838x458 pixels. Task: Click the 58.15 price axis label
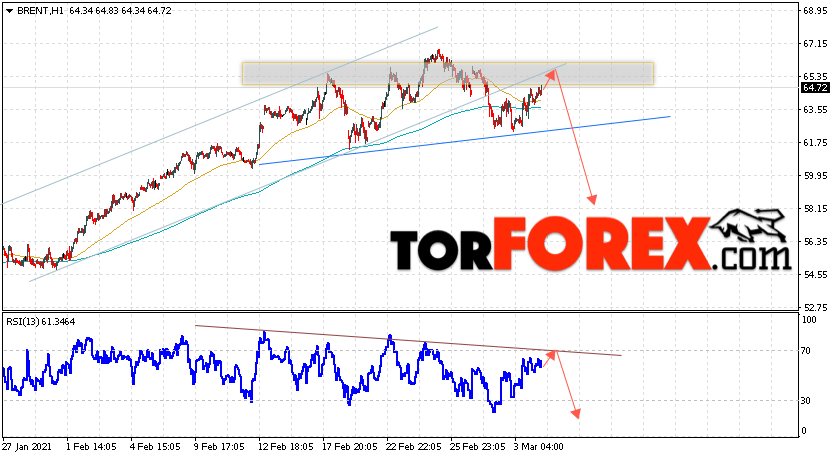coord(815,208)
